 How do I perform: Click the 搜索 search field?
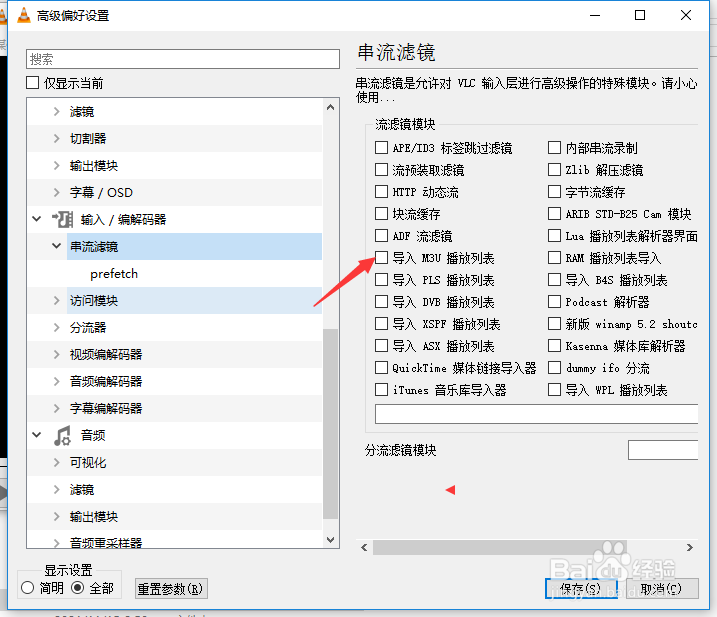tap(183, 59)
